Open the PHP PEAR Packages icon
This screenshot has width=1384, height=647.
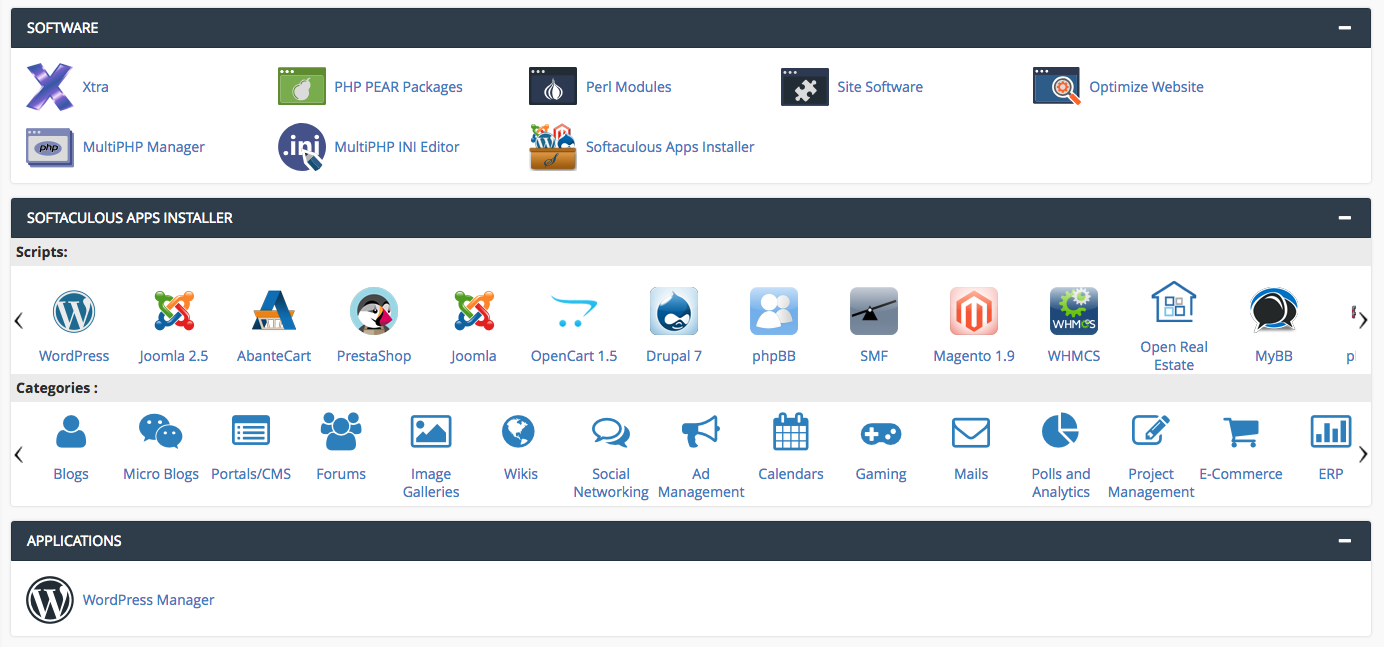click(x=301, y=86)
